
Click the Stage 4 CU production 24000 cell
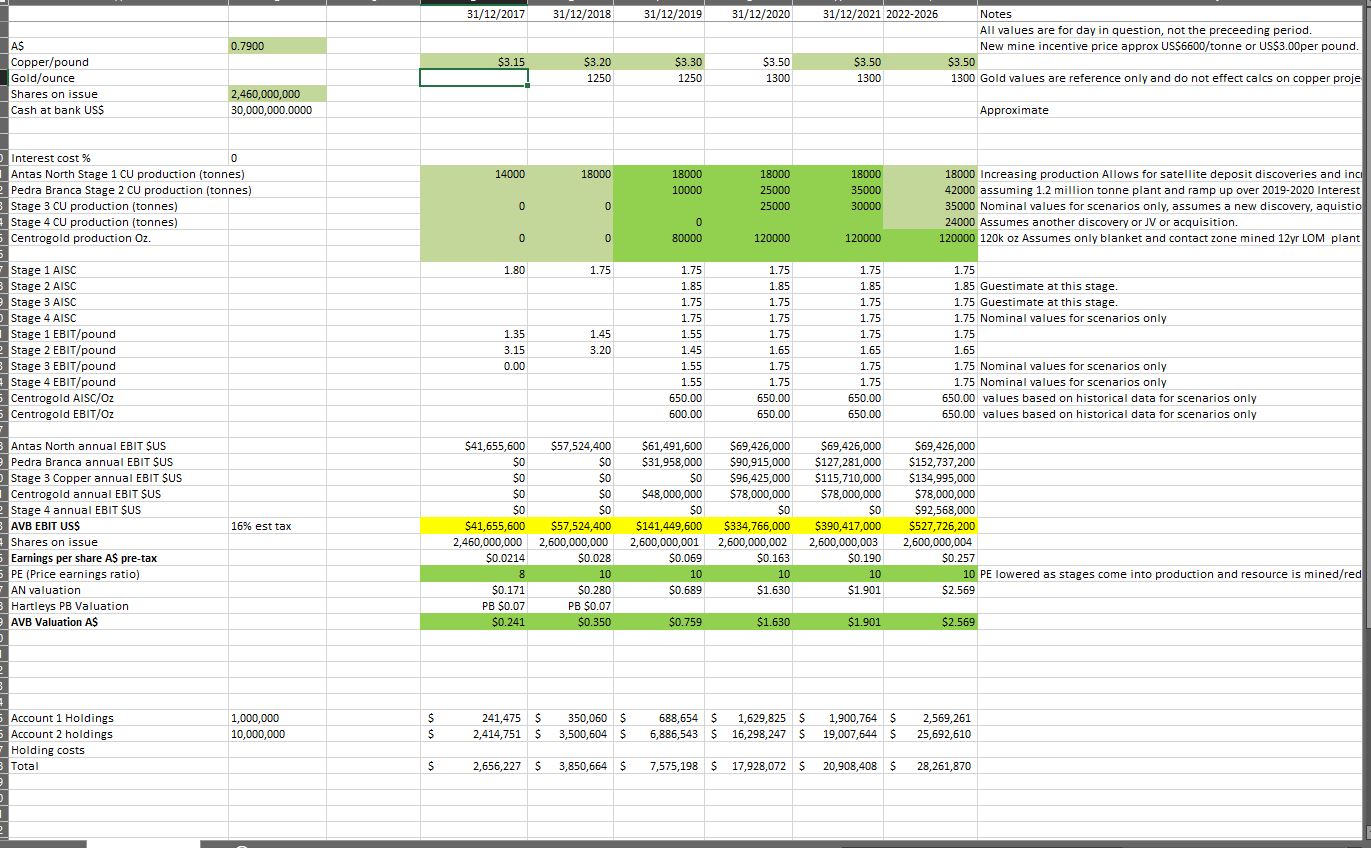pos(931,222)
